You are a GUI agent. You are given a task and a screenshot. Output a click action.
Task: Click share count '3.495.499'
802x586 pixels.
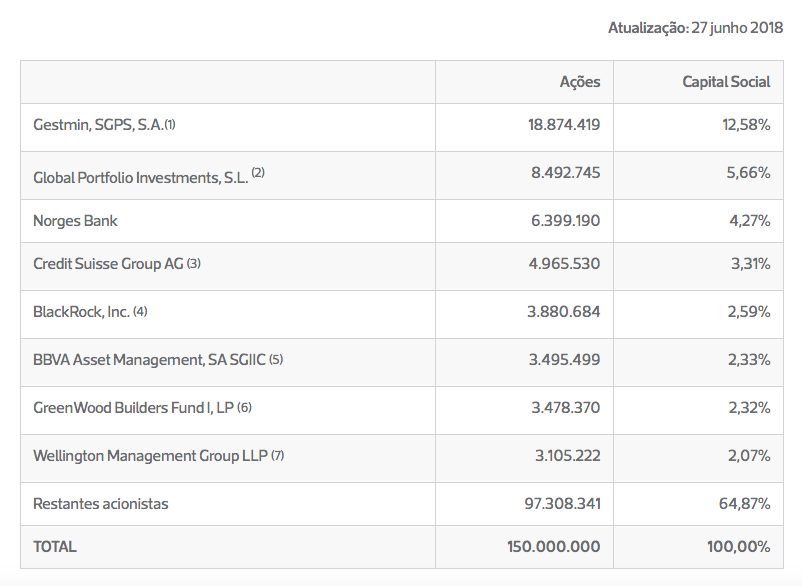[x=564, y=360]
